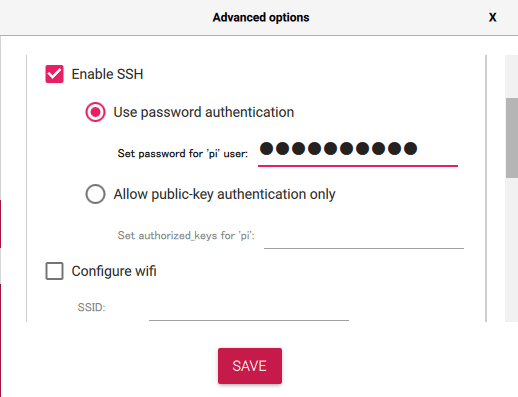The height and width of the screenshot is (397, 518).
Task: Click into the SSID text field
Action: tap(249, 308)
